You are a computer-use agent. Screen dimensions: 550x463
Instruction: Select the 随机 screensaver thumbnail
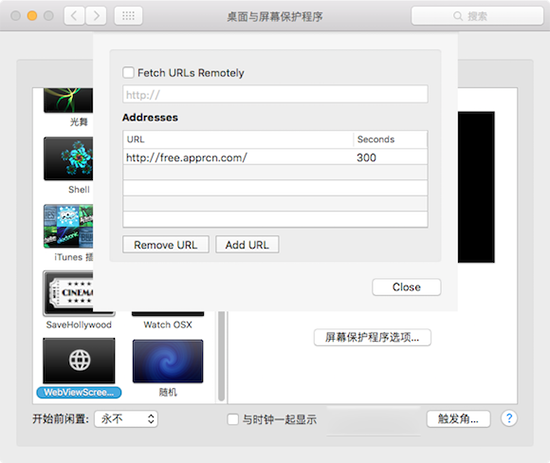168,361
